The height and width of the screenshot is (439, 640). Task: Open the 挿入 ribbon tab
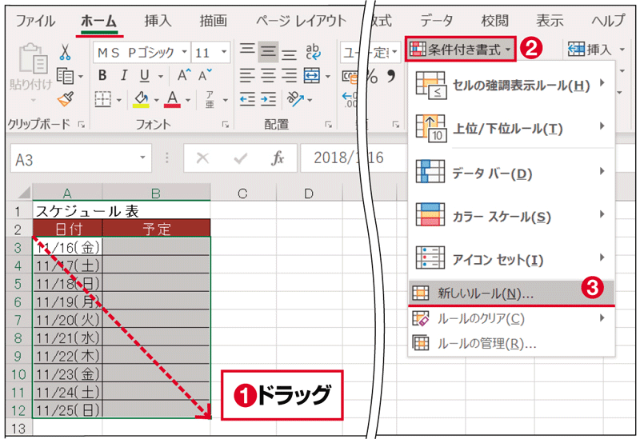(x=157, y=19)
